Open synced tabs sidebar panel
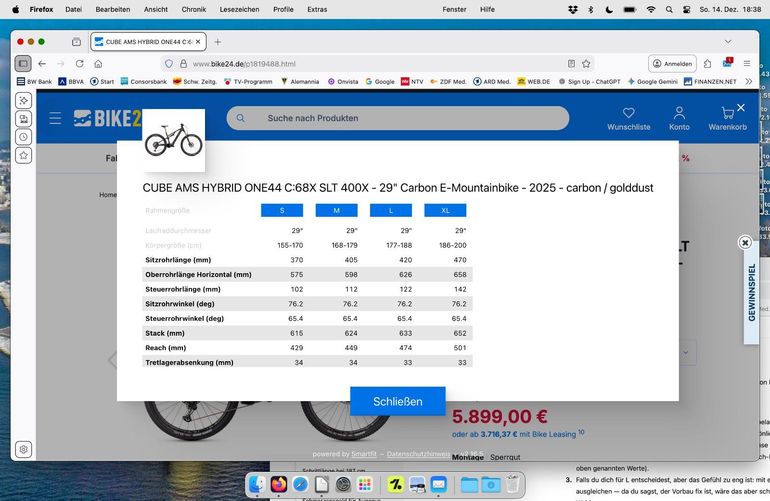The width and height of the screenshot is (770, 501). (x=24, y=118)
